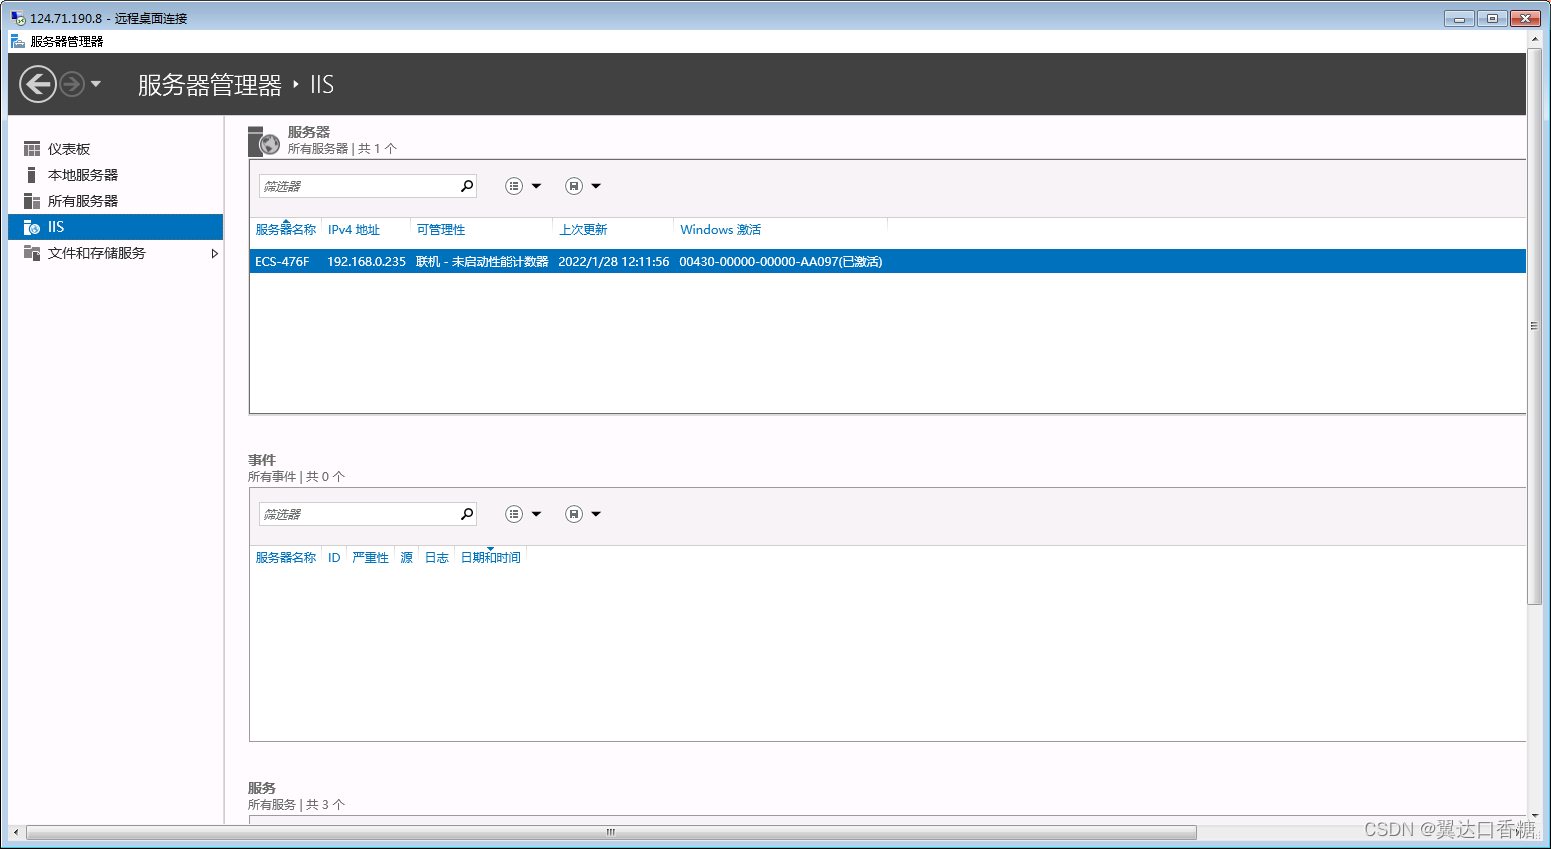1551x849 pixels.
Task: Click the server filter input field
Action: click(x=358, y=186)
